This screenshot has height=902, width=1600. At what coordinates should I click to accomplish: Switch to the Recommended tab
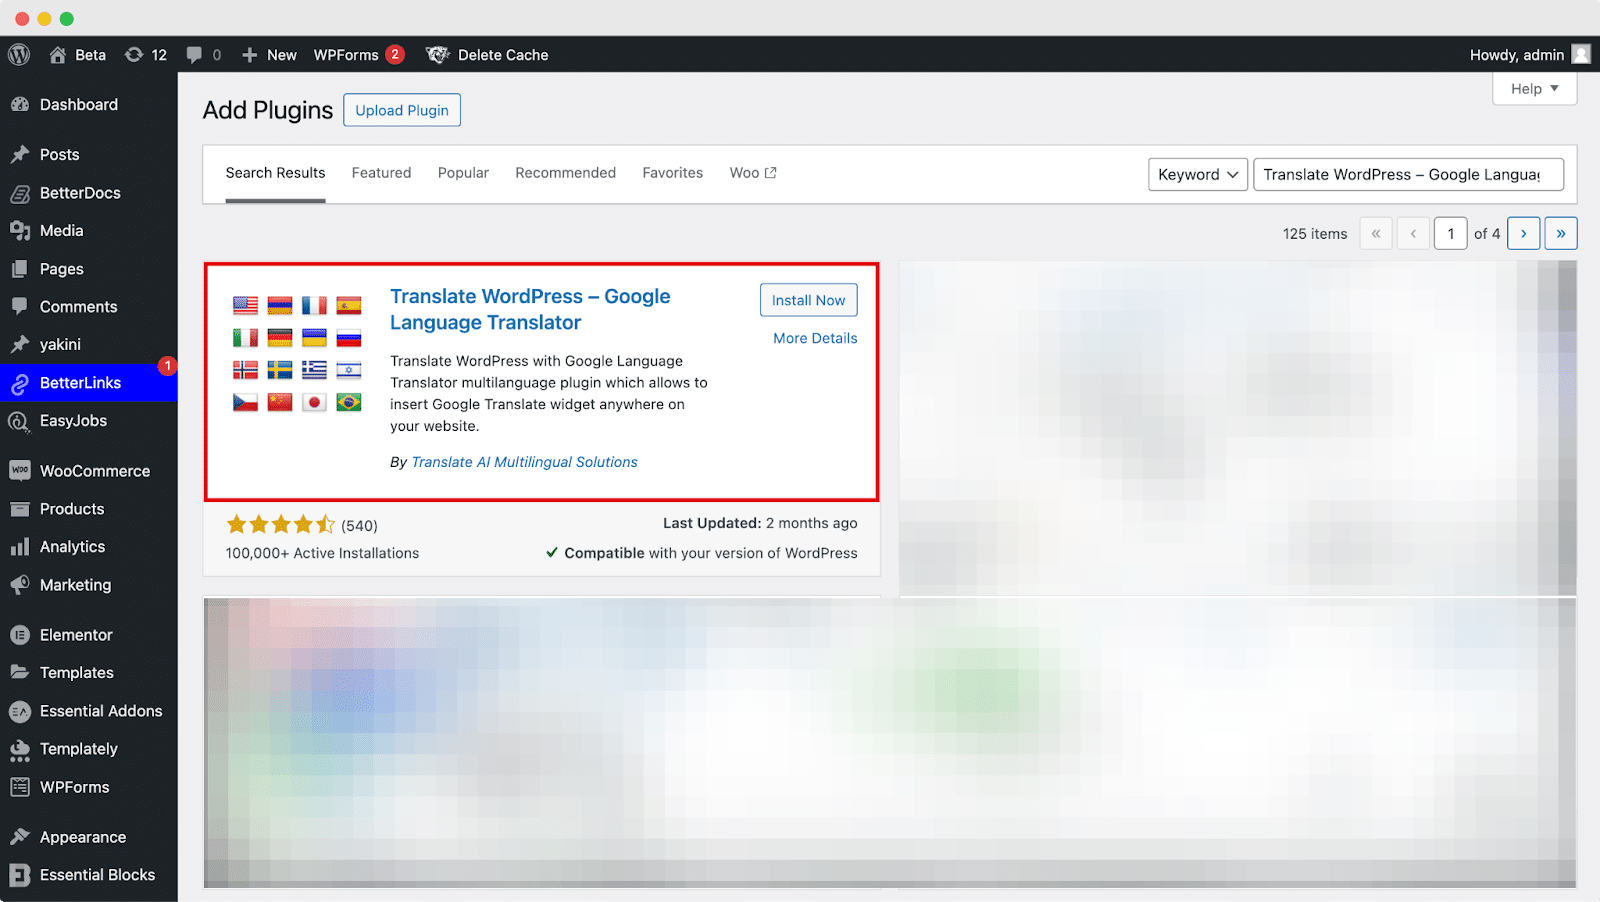click(566, 173)
